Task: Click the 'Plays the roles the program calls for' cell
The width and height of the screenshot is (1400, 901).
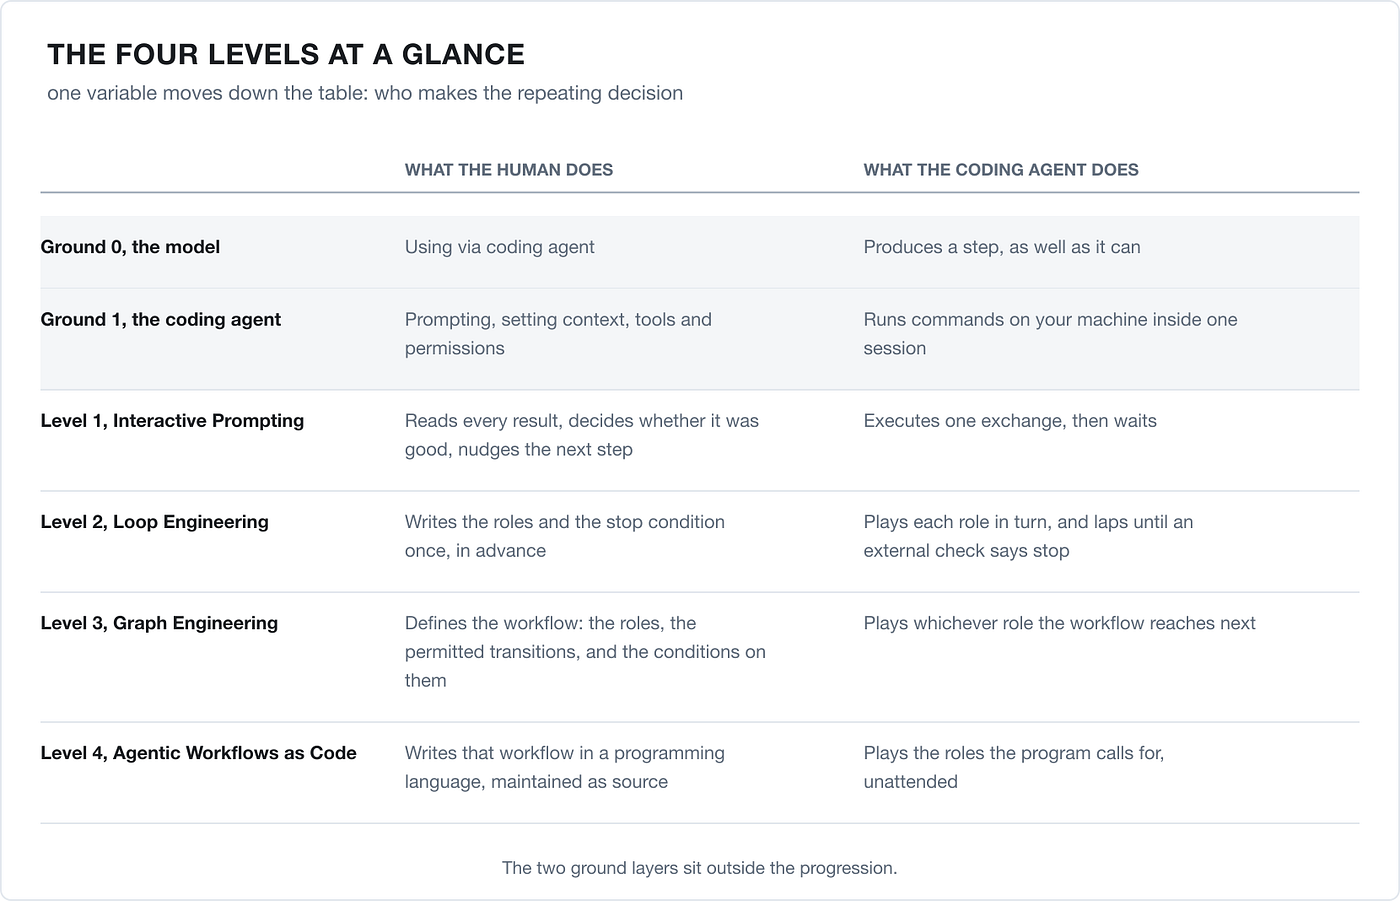Action: point(1014,767)
